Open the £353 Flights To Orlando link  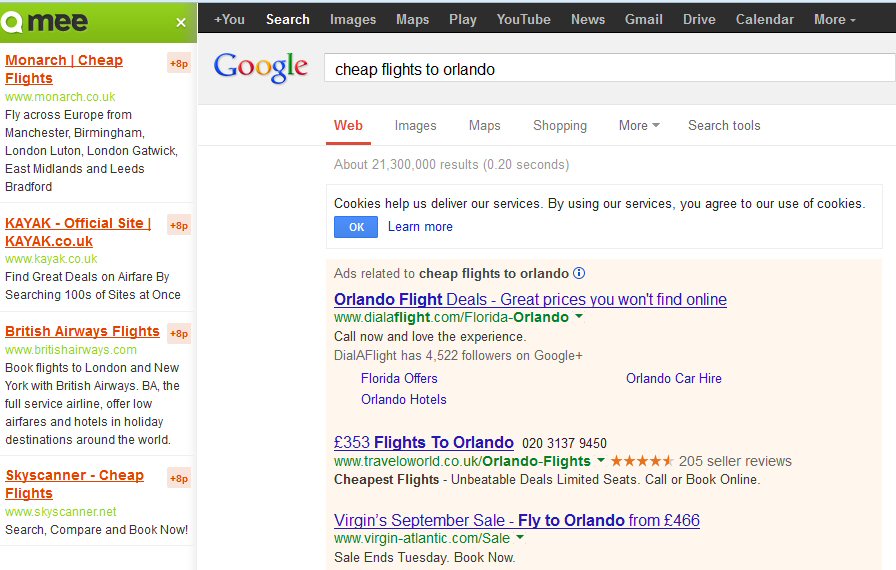423,443
